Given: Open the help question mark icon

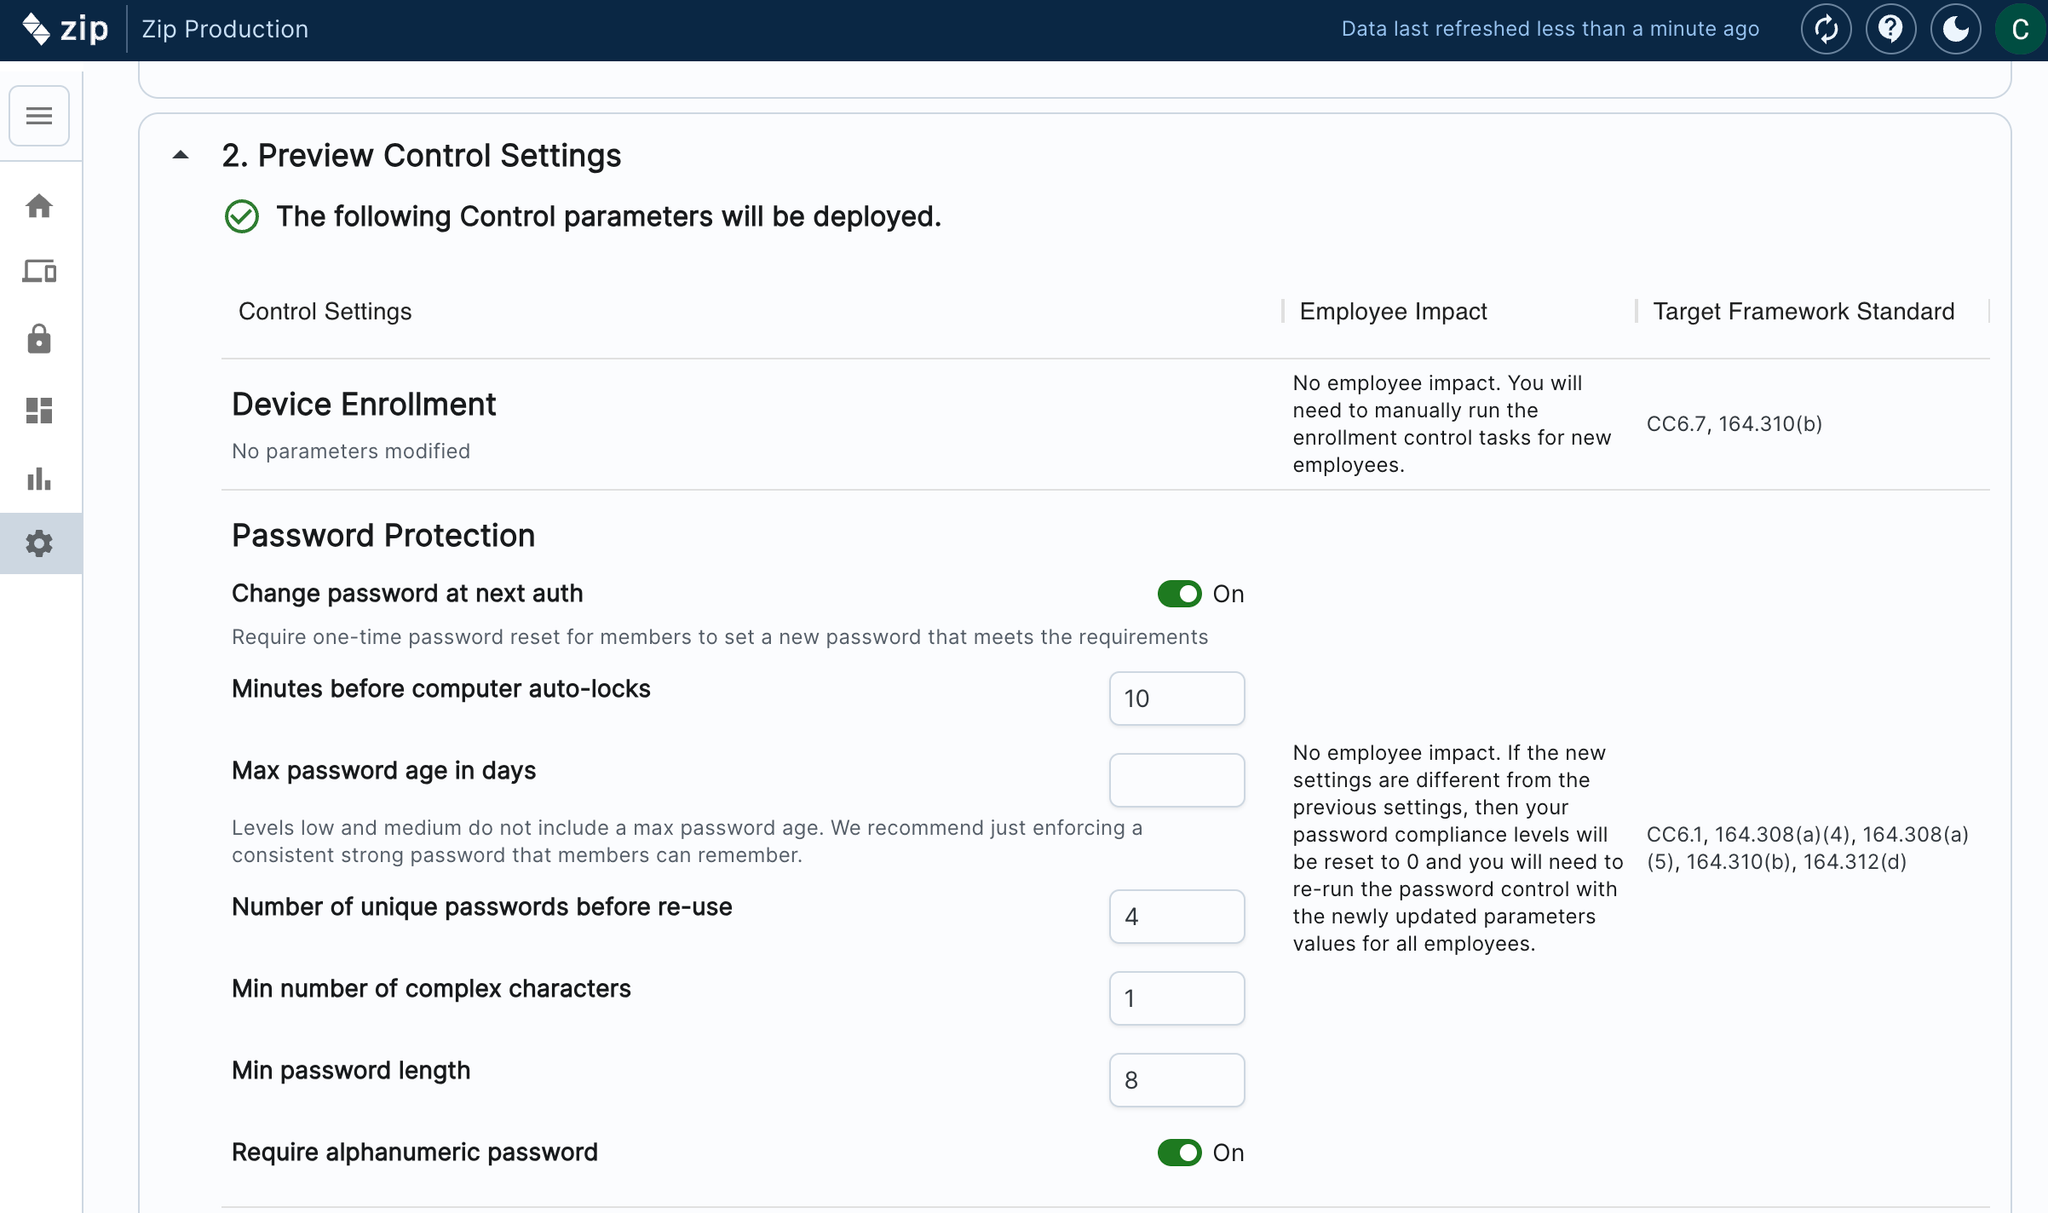Looking at the screenshot, I should click(1890, 29).
